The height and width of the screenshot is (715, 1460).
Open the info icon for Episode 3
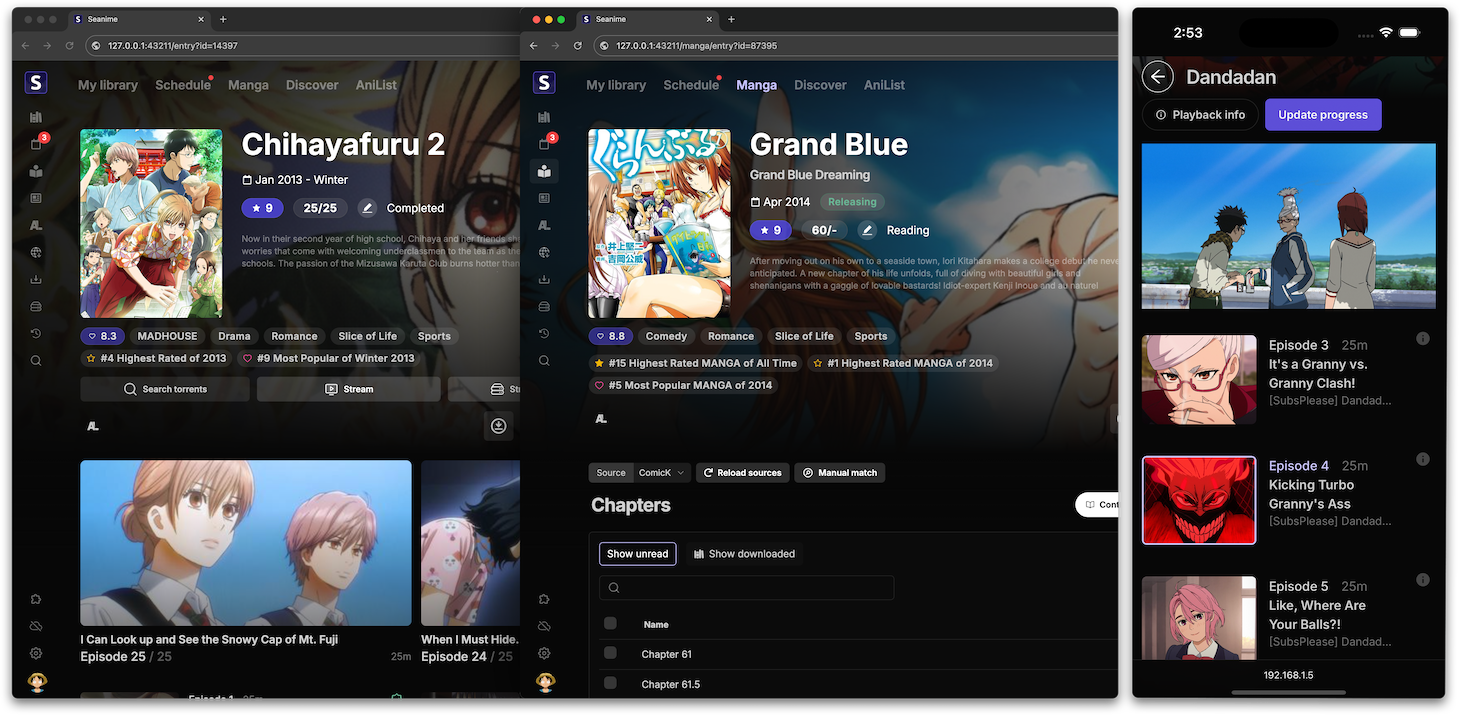point(1422,339)
